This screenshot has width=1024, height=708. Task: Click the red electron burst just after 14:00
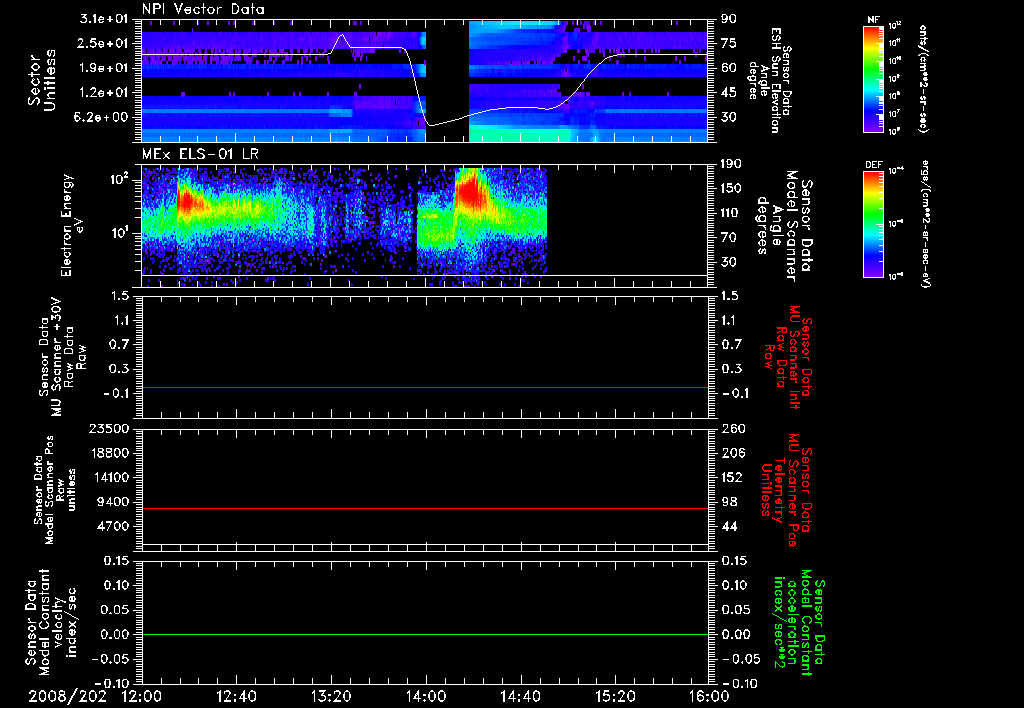(470, 192)
